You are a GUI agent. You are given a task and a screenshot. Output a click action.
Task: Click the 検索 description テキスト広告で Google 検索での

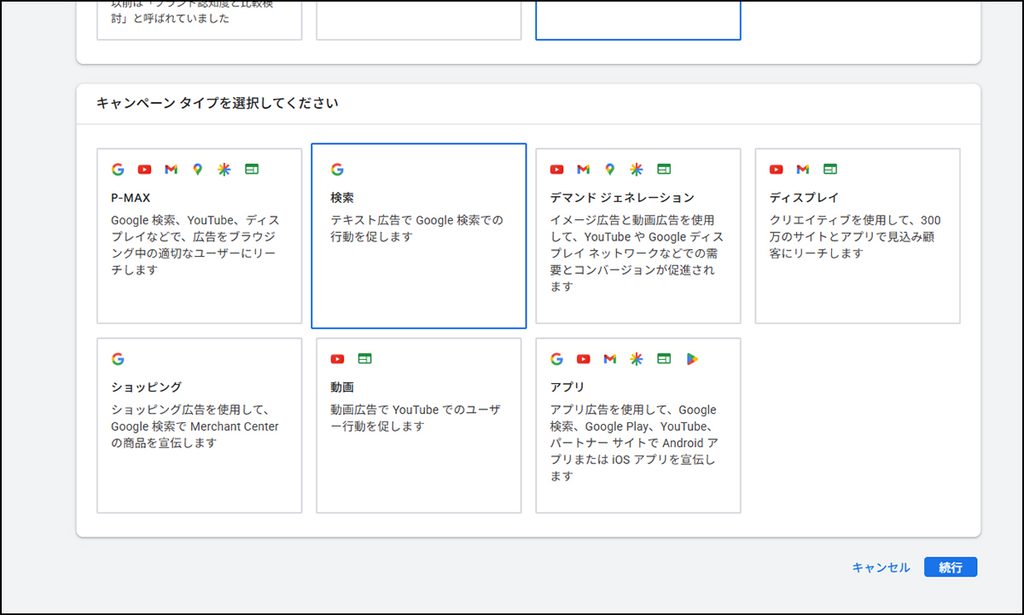(417, 229)
